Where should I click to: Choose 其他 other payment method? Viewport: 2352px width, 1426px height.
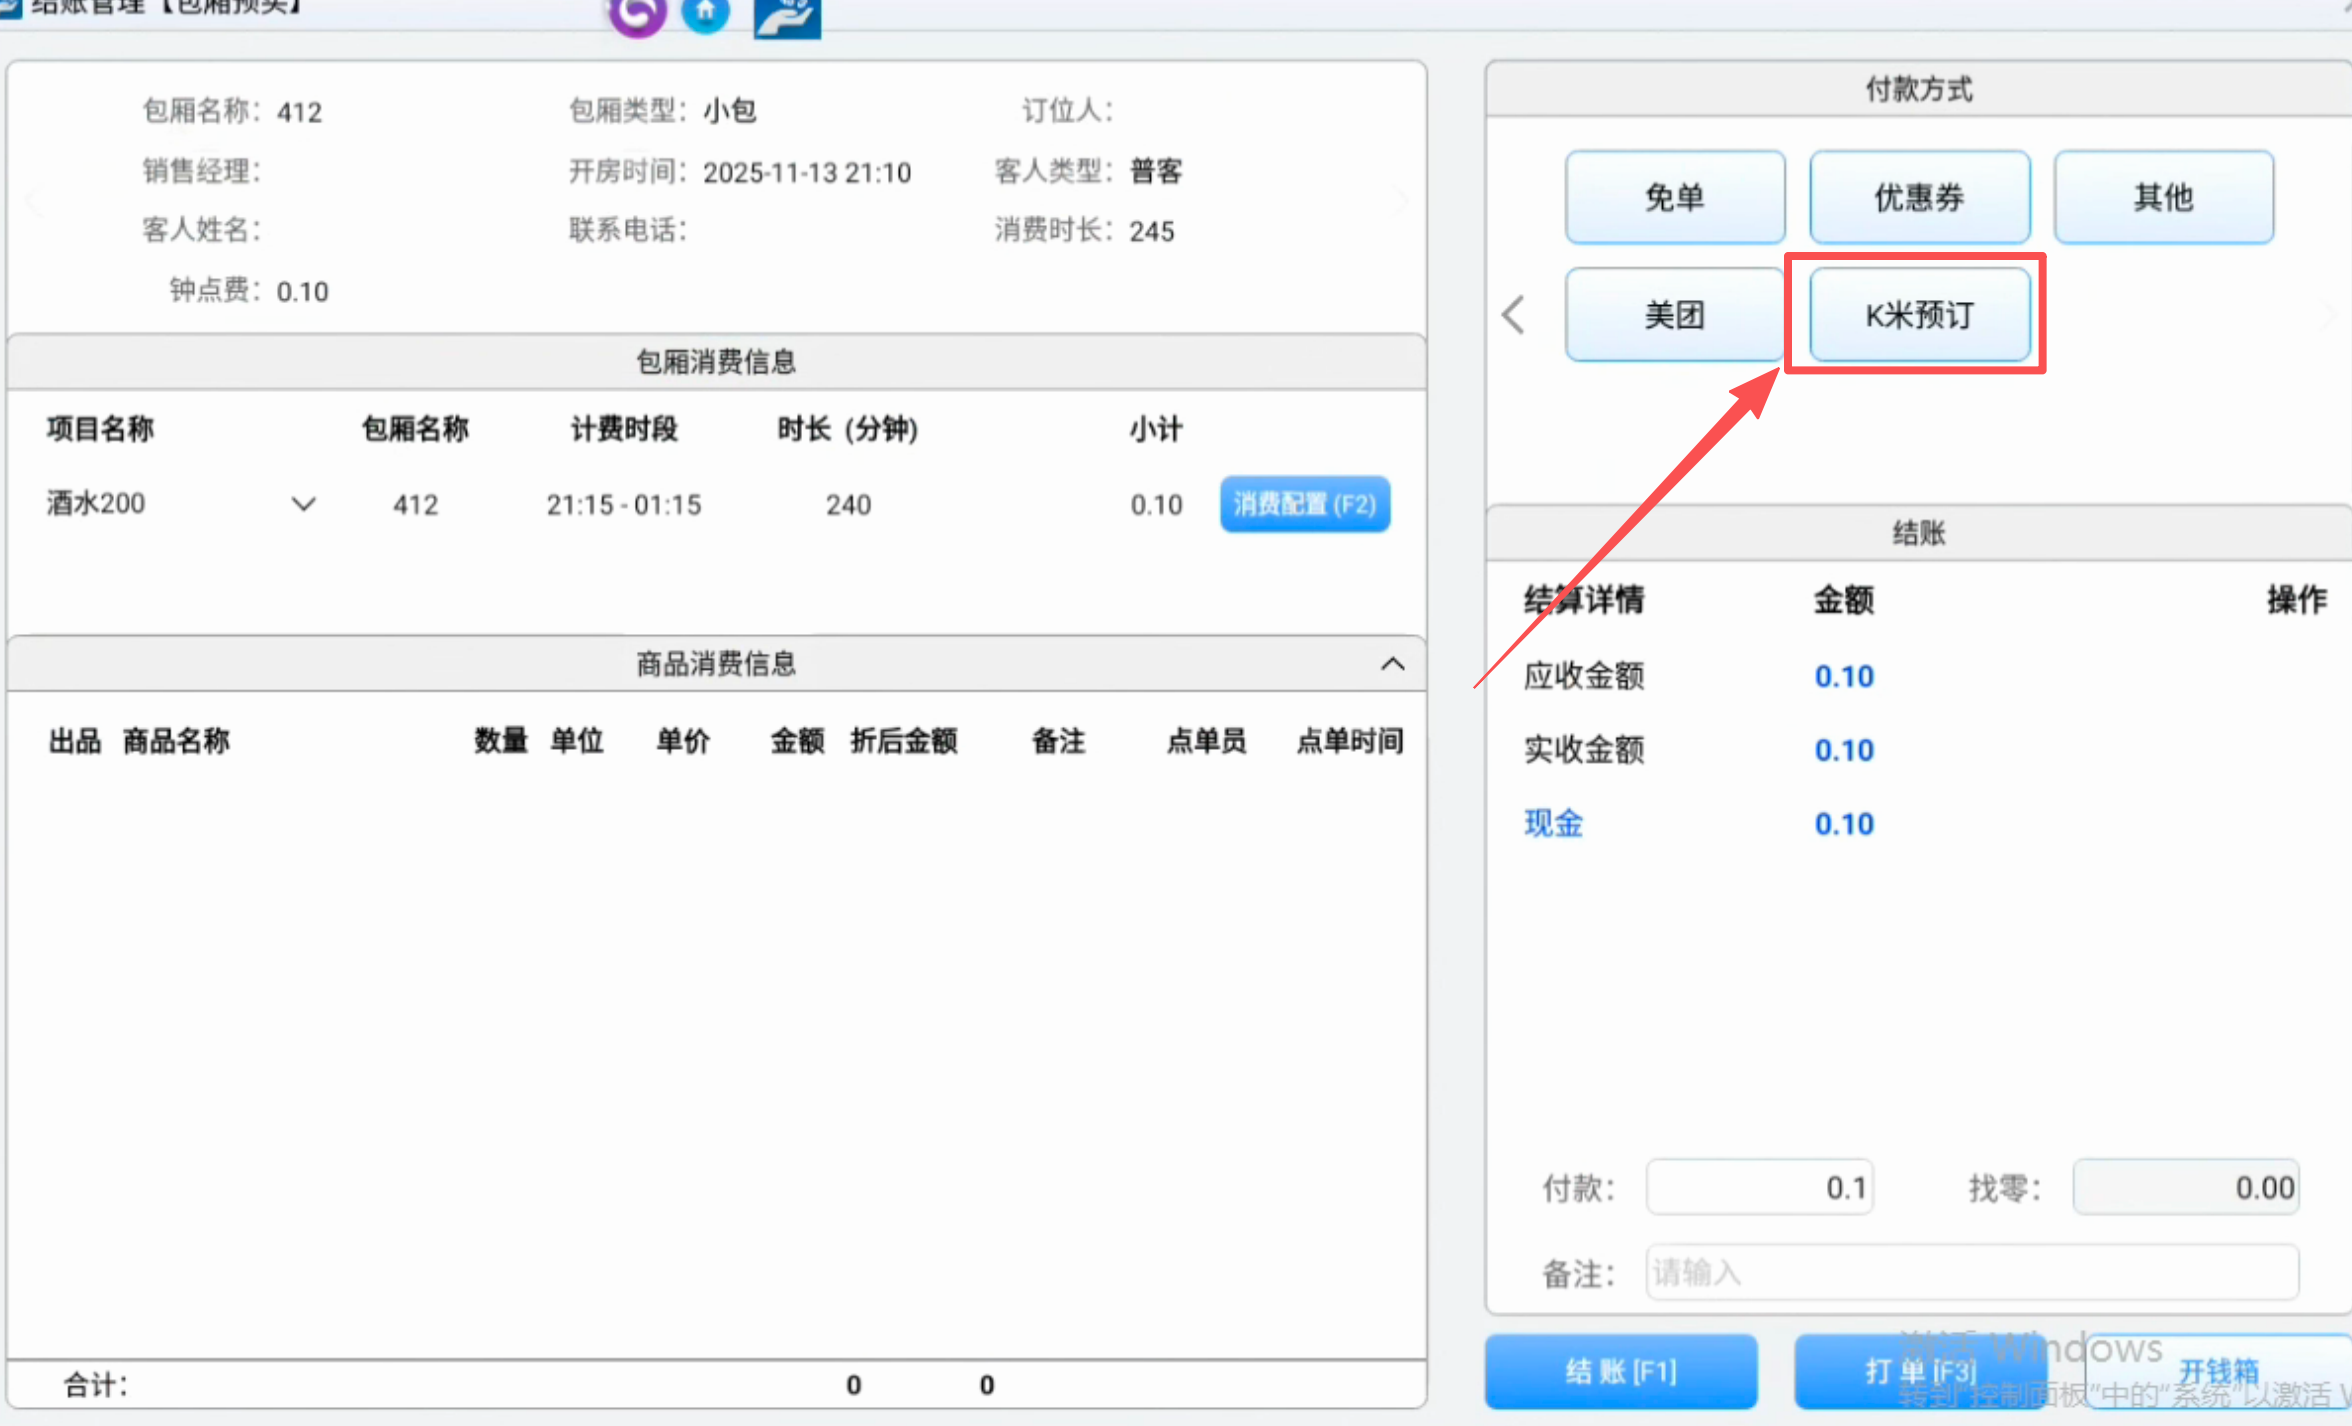click(x=2163, y=197)
